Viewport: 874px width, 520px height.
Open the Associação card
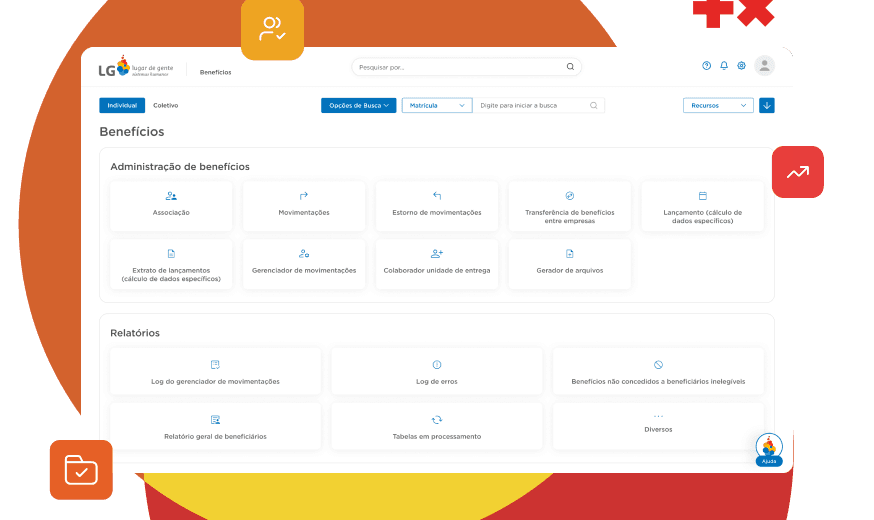(171, 205)
